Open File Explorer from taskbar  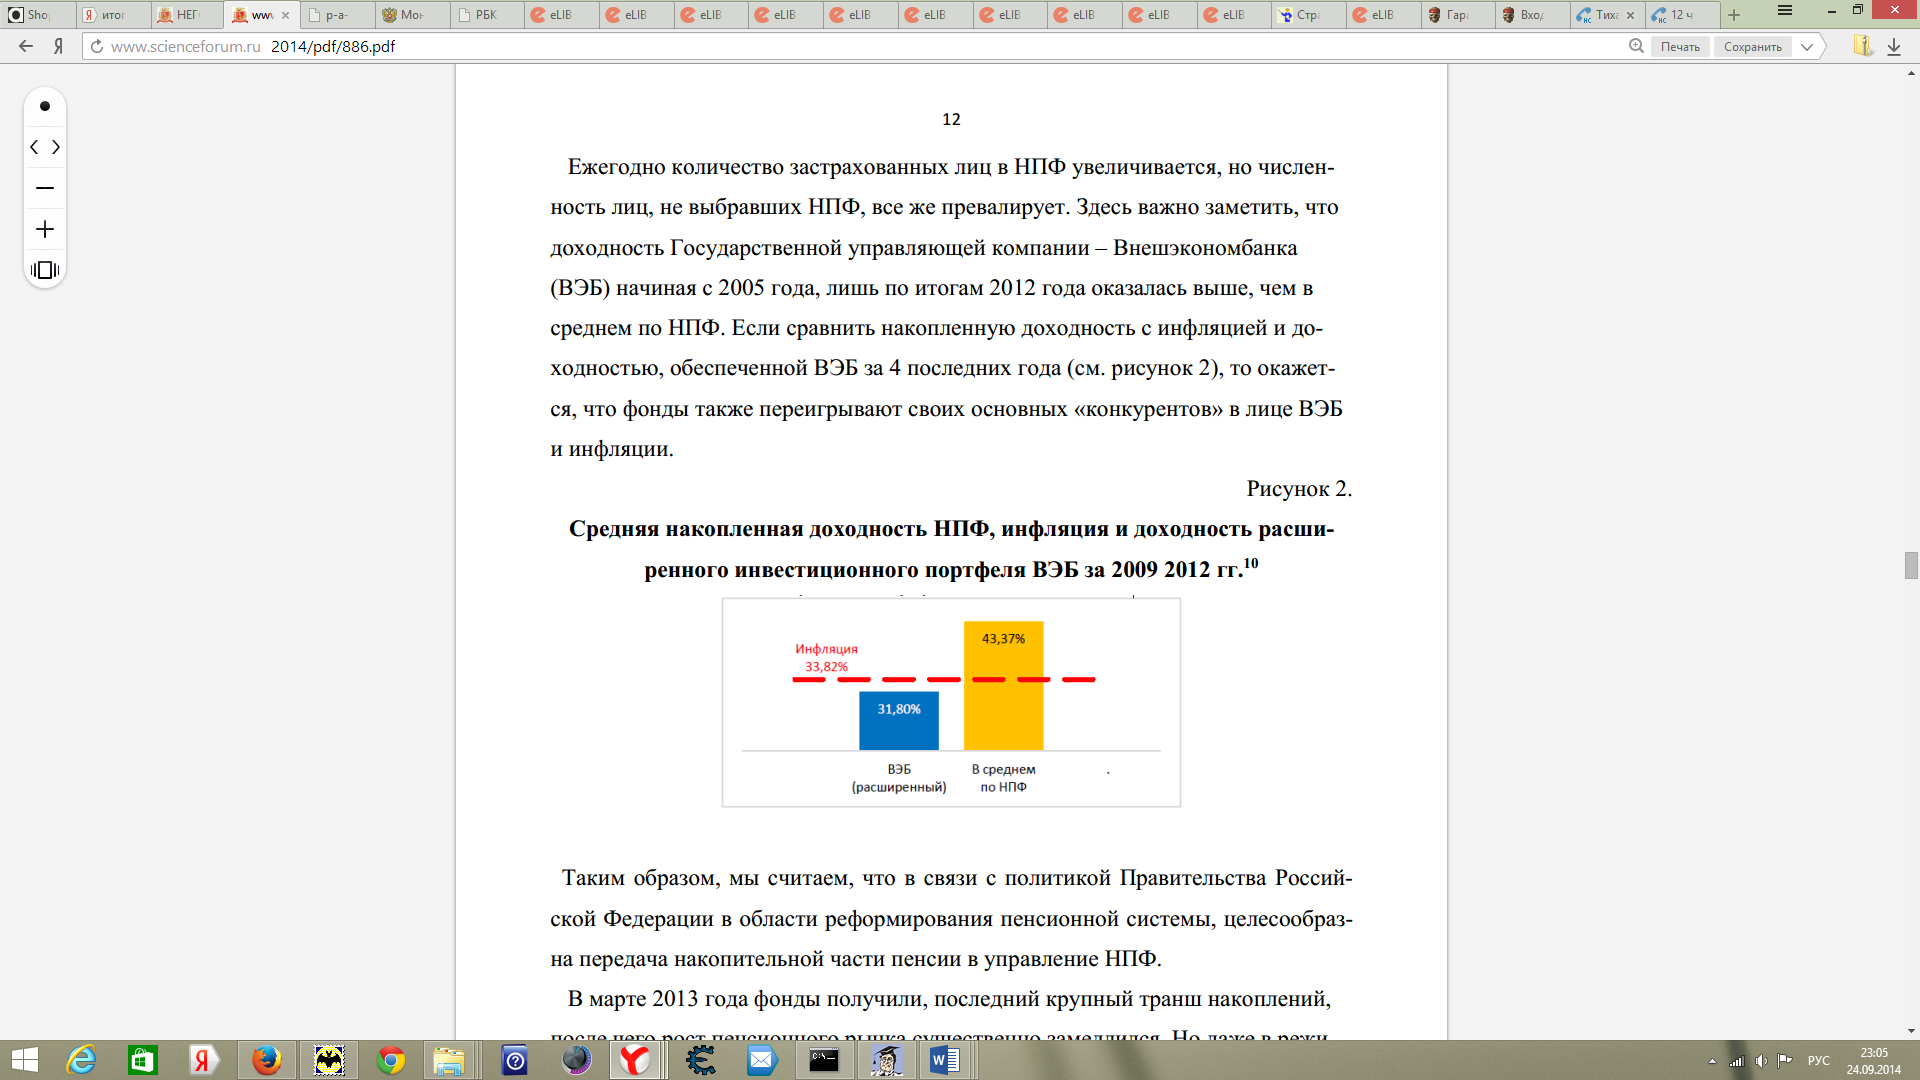click(449, 1060)
